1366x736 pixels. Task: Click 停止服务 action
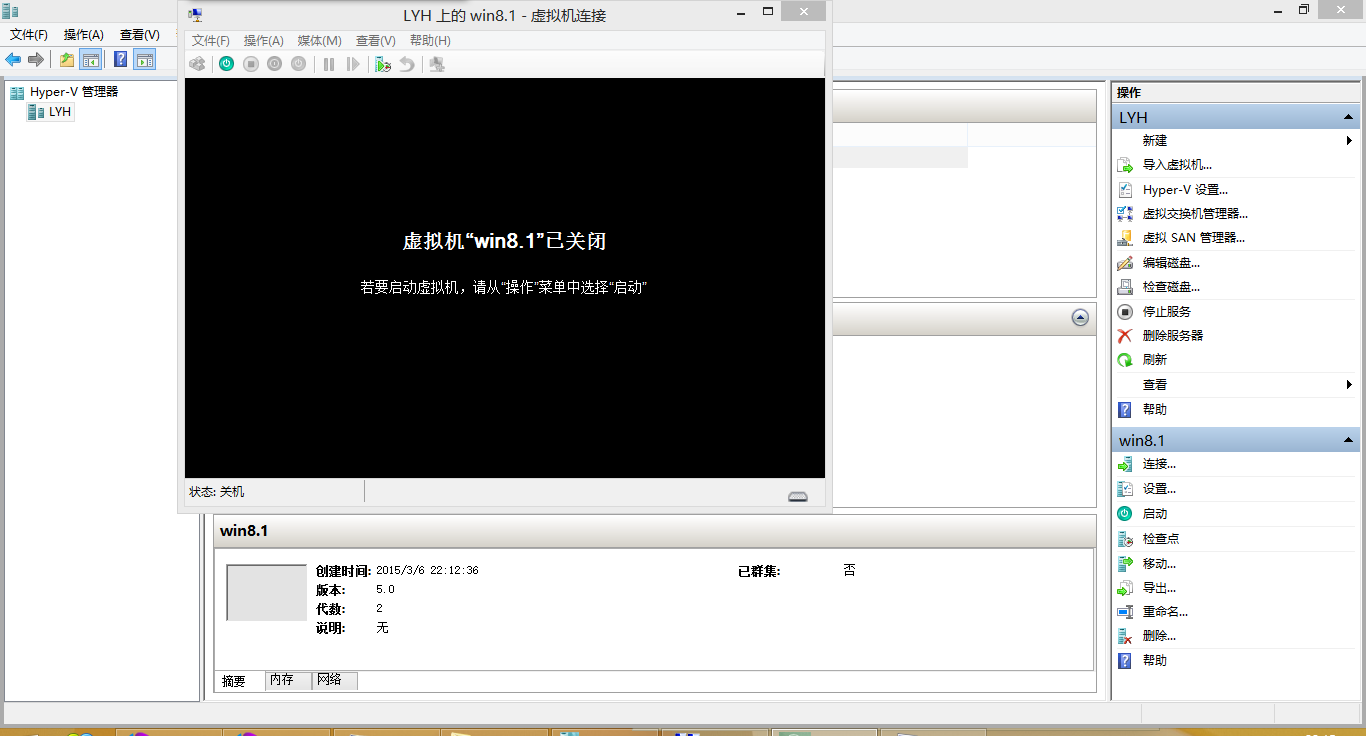point(1167,312)
